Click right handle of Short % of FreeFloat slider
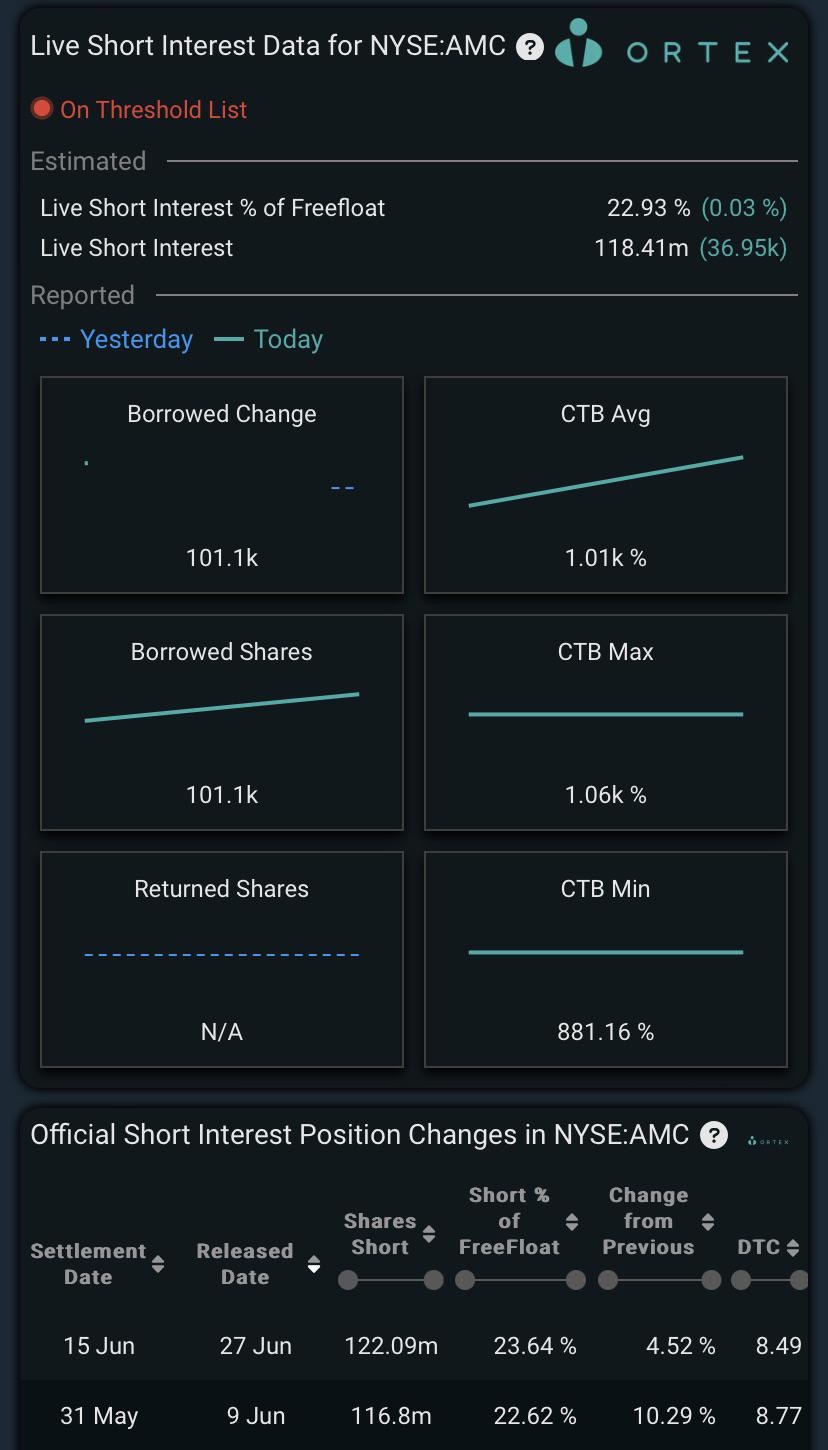Image resolution: width=828 pixels, height=1450 pixels. 575,1280
